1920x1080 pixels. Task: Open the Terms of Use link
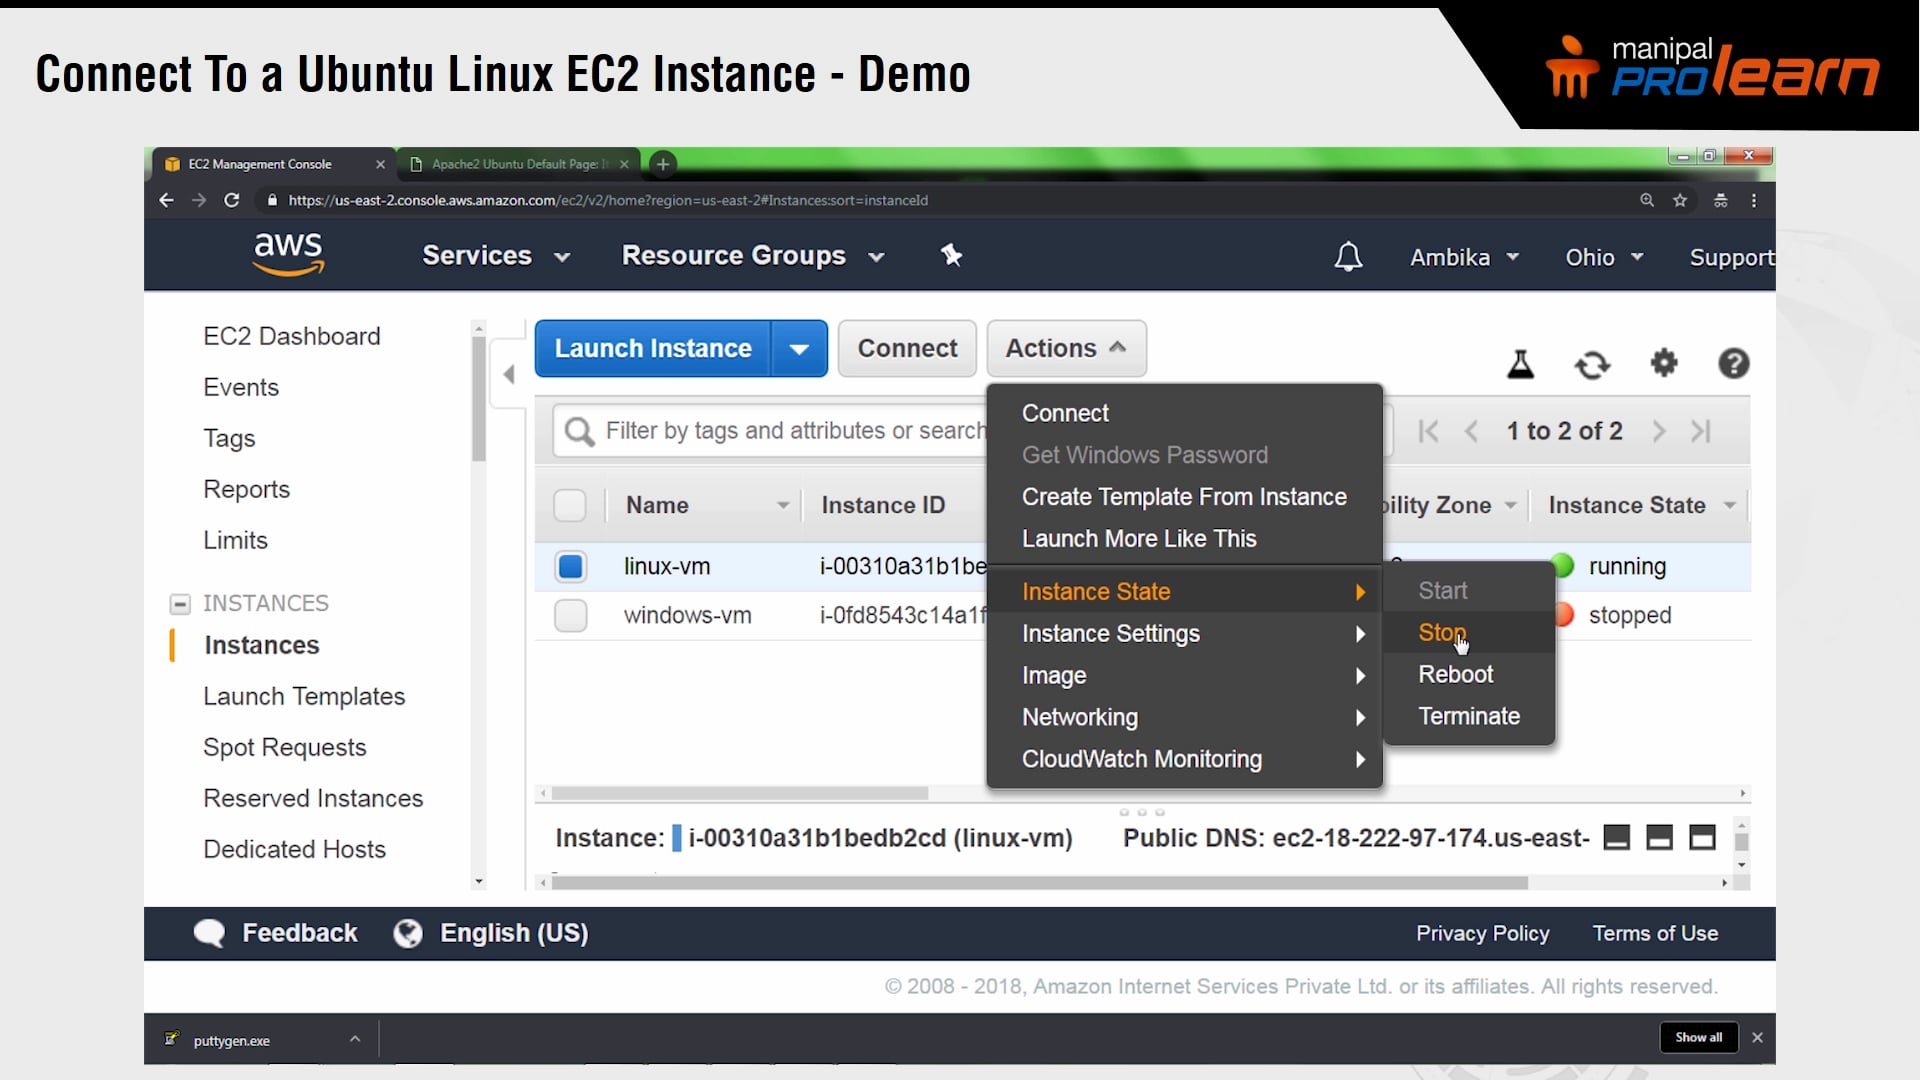click(x=1654, y=933)
